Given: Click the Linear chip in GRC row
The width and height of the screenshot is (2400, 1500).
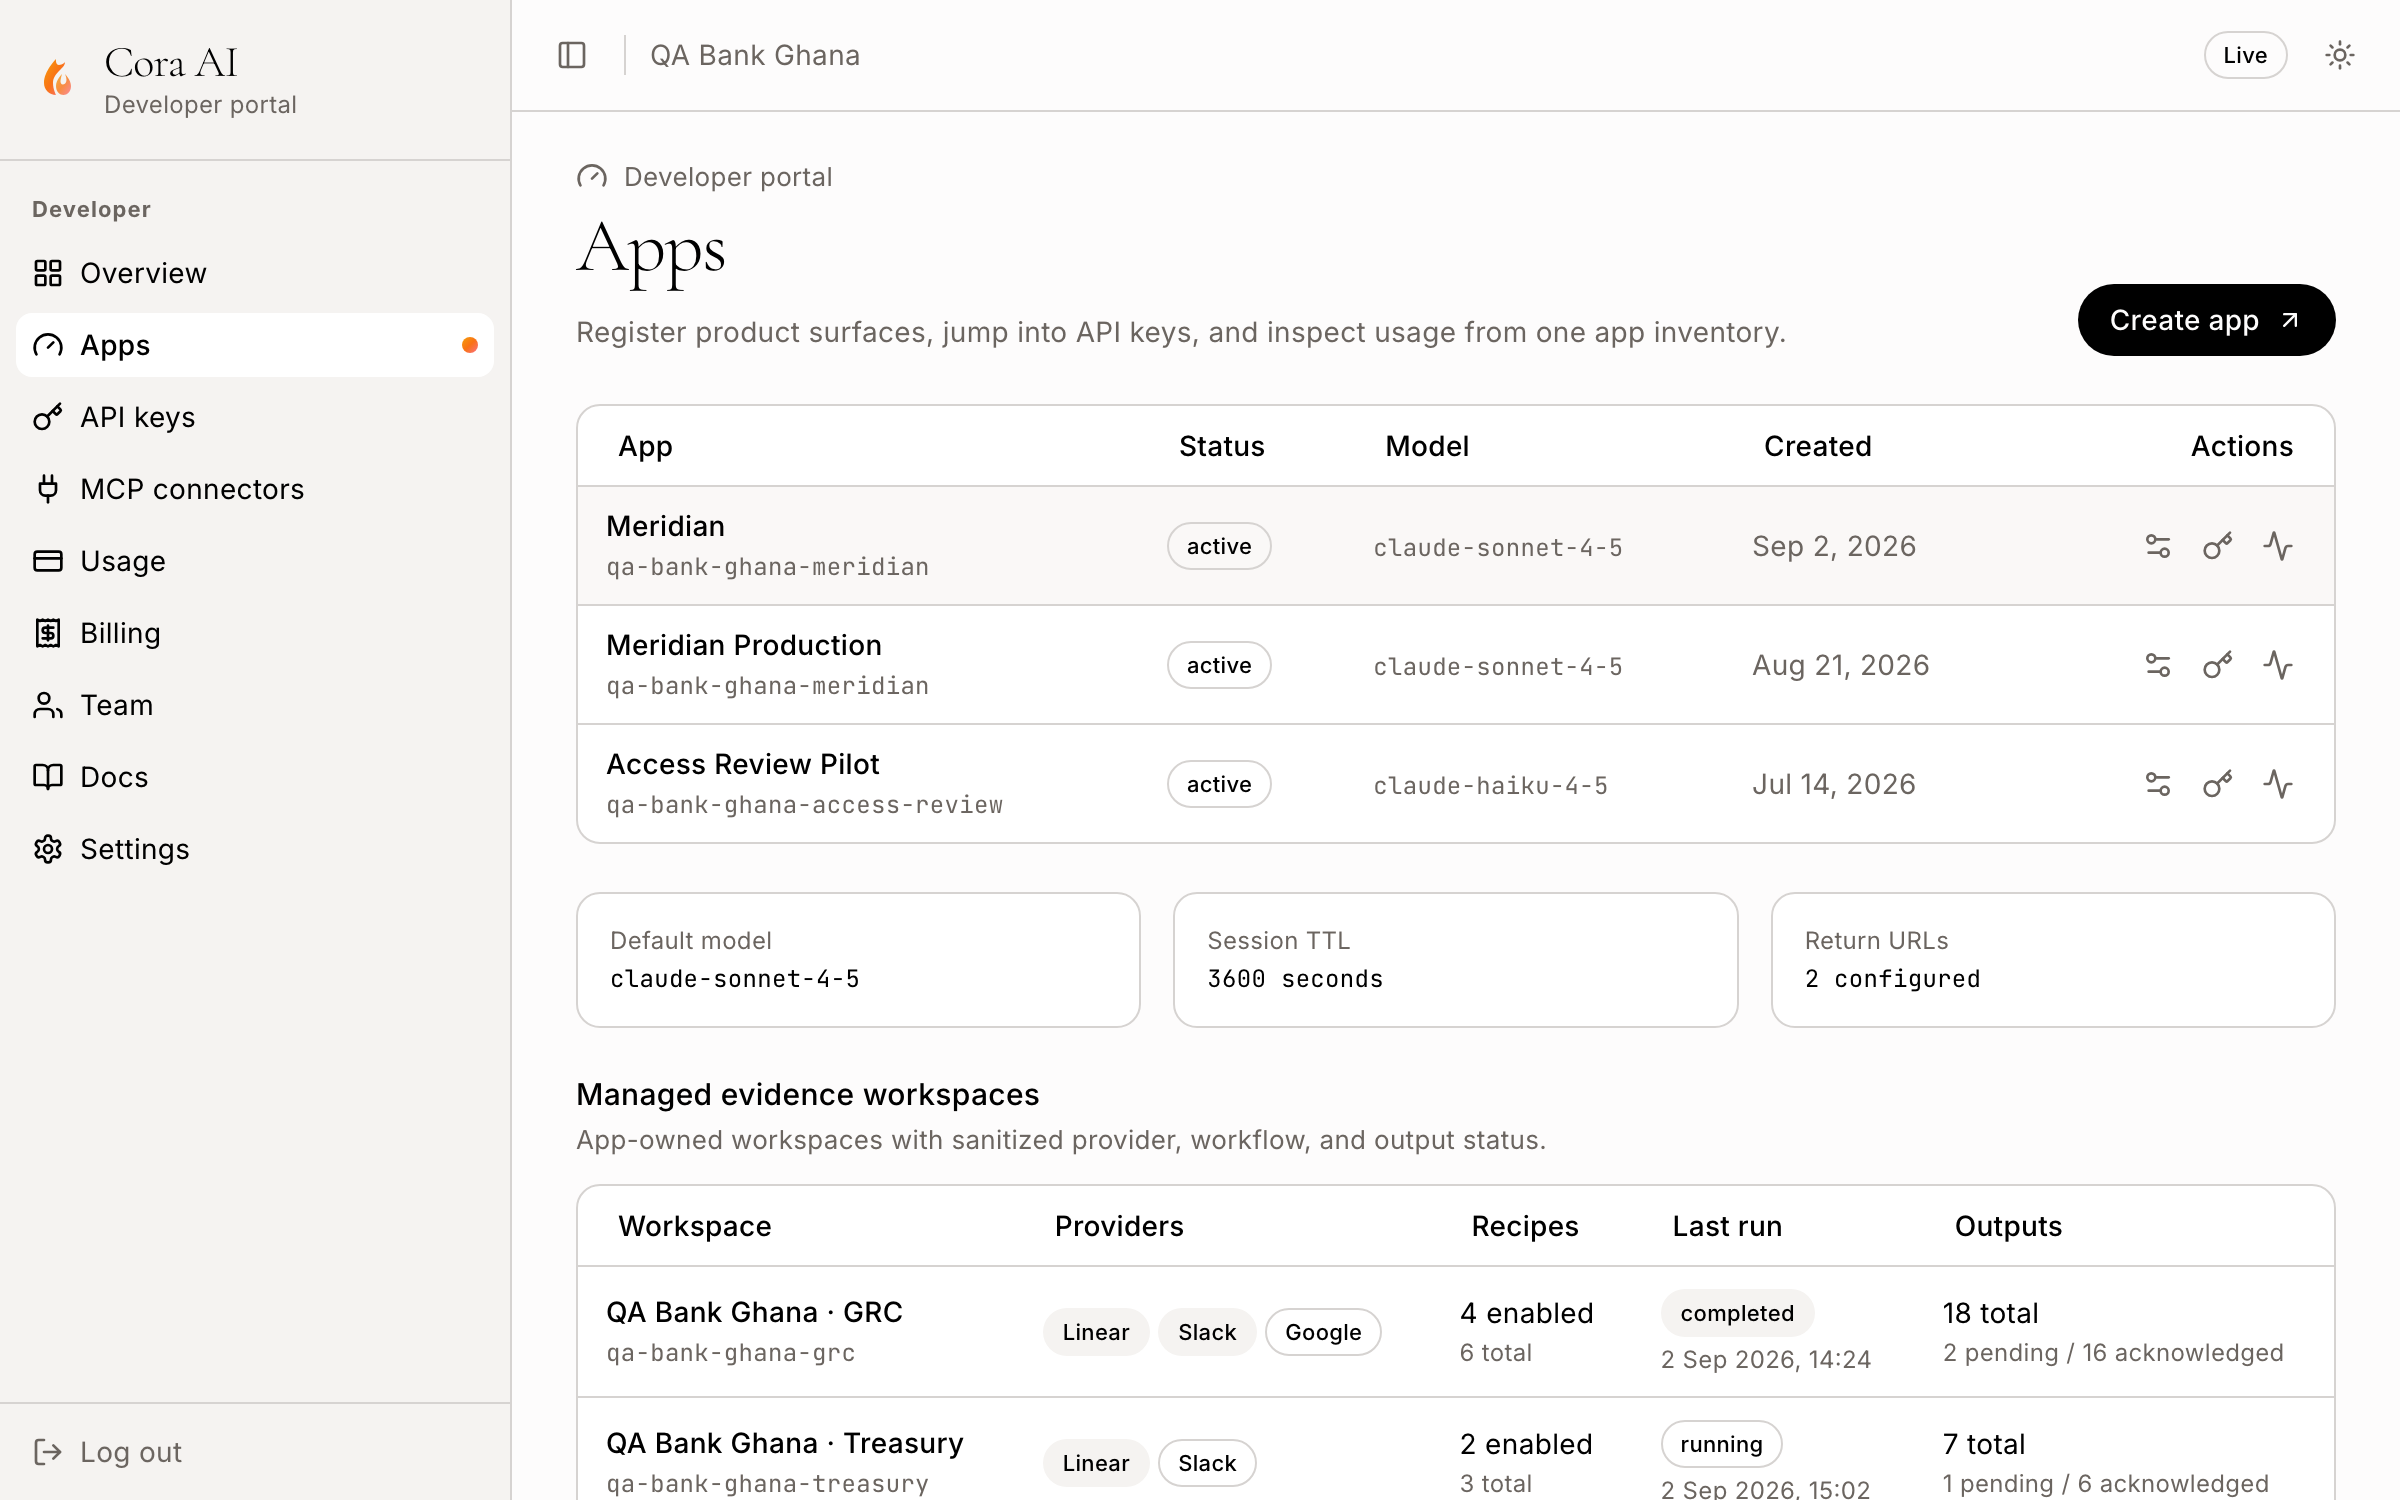Looking at the screenshot, I should (x=1095, y=1332).
